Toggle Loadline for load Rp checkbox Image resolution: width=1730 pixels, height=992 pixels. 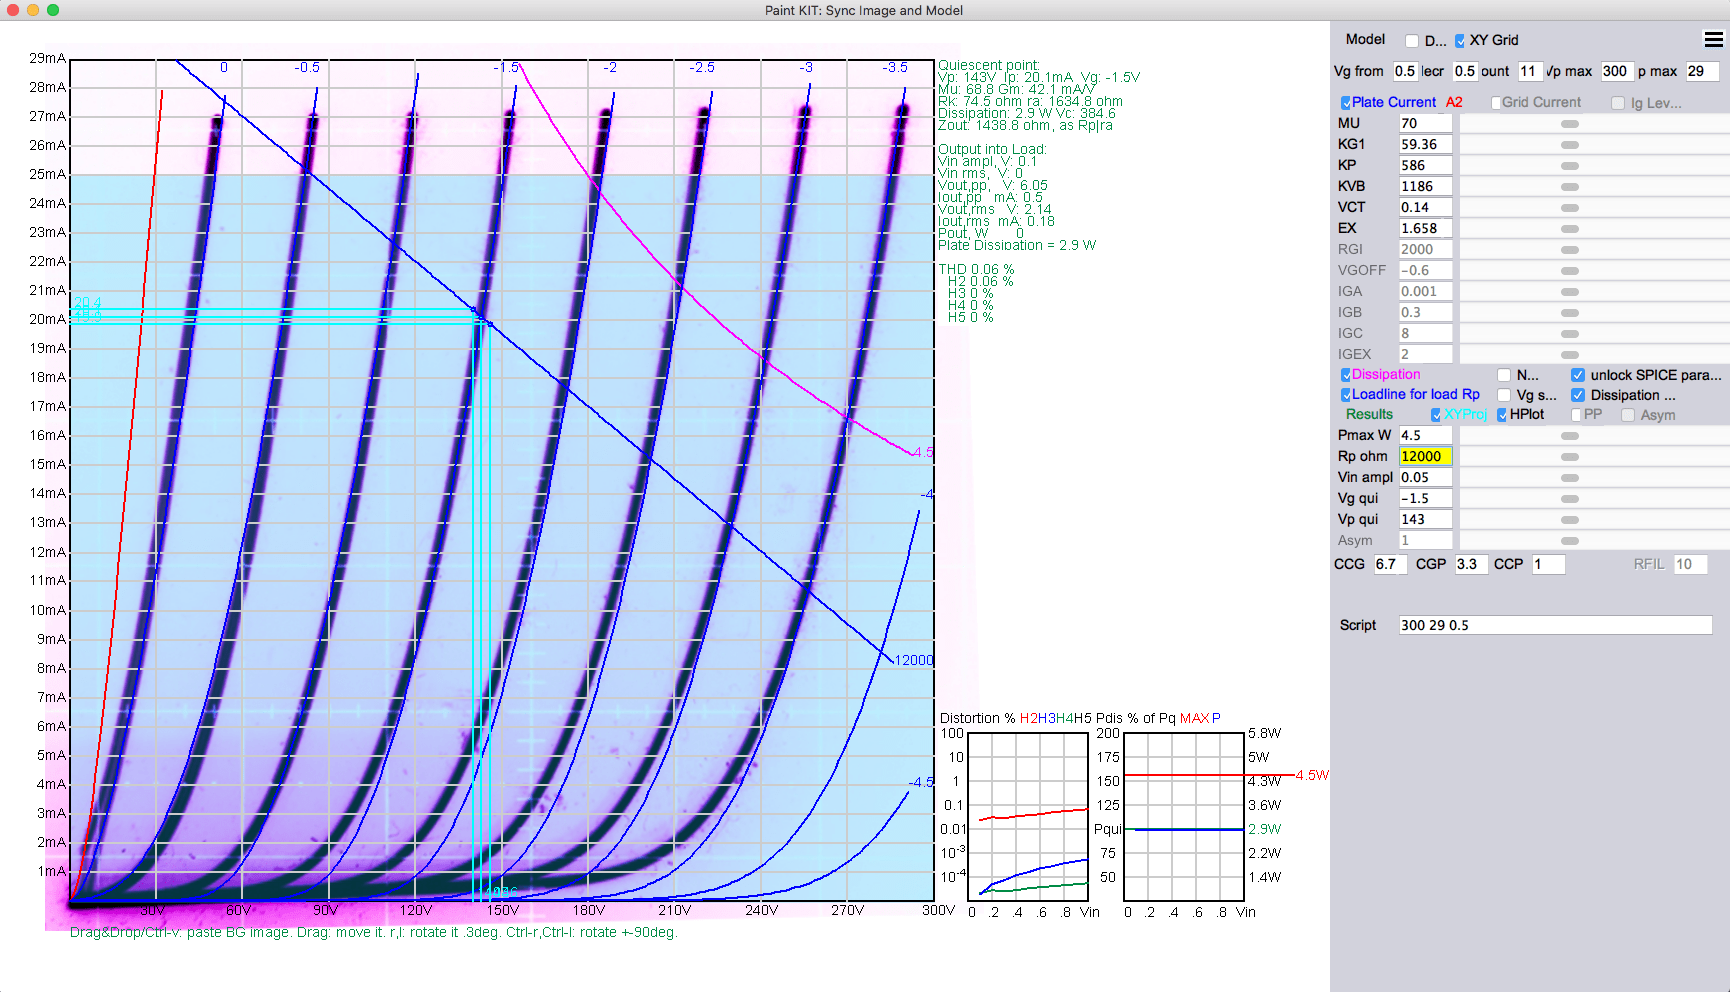coord(1345,395)
